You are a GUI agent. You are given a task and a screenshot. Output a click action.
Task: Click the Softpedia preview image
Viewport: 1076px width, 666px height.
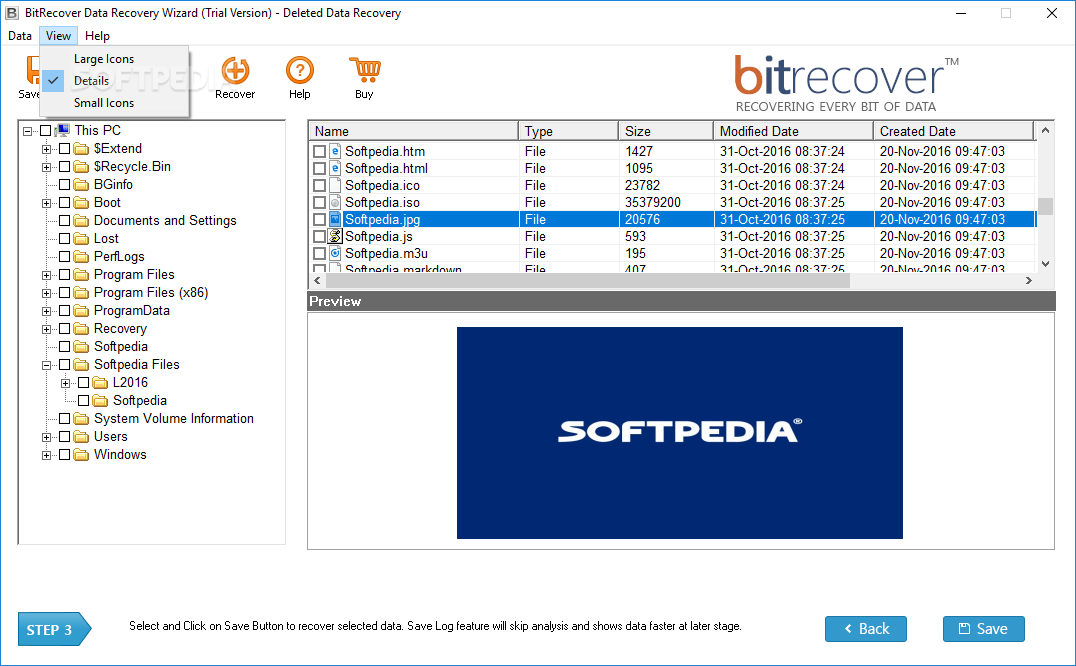(x=679, y=433)
